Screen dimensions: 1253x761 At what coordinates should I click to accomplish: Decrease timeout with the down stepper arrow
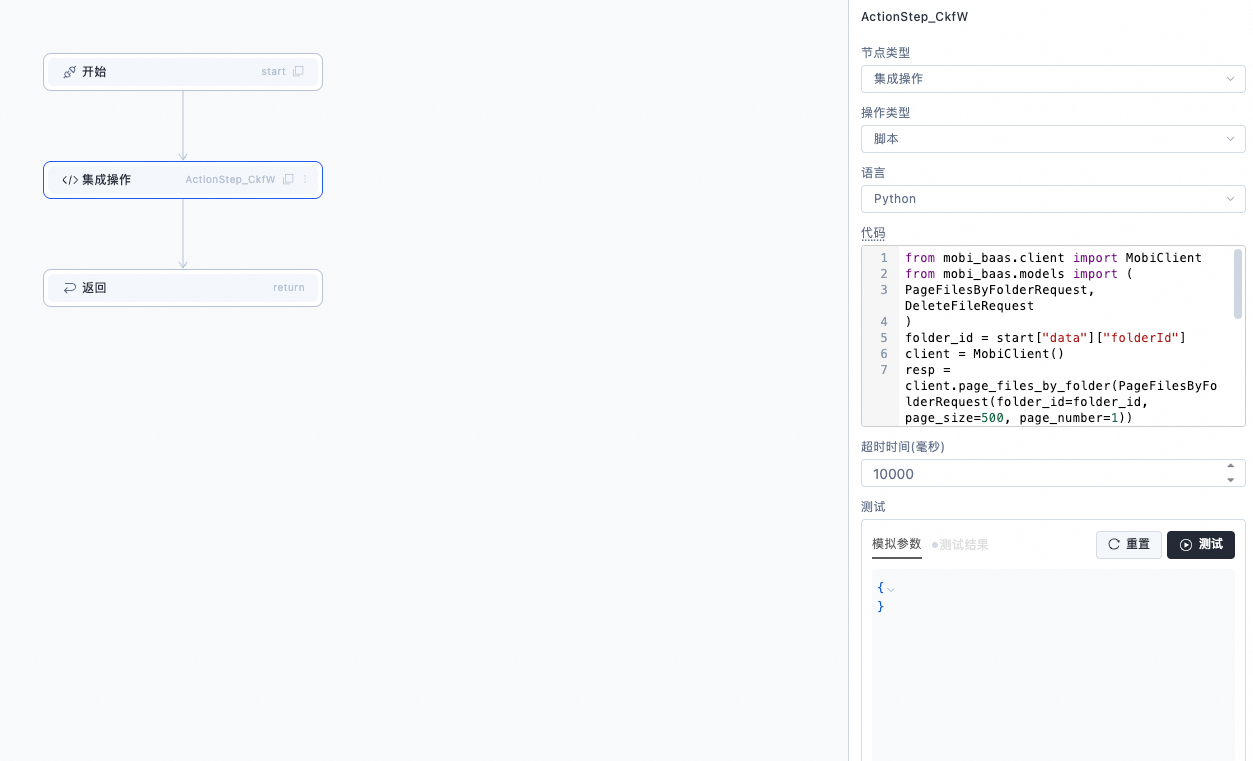click(1229, 480)
